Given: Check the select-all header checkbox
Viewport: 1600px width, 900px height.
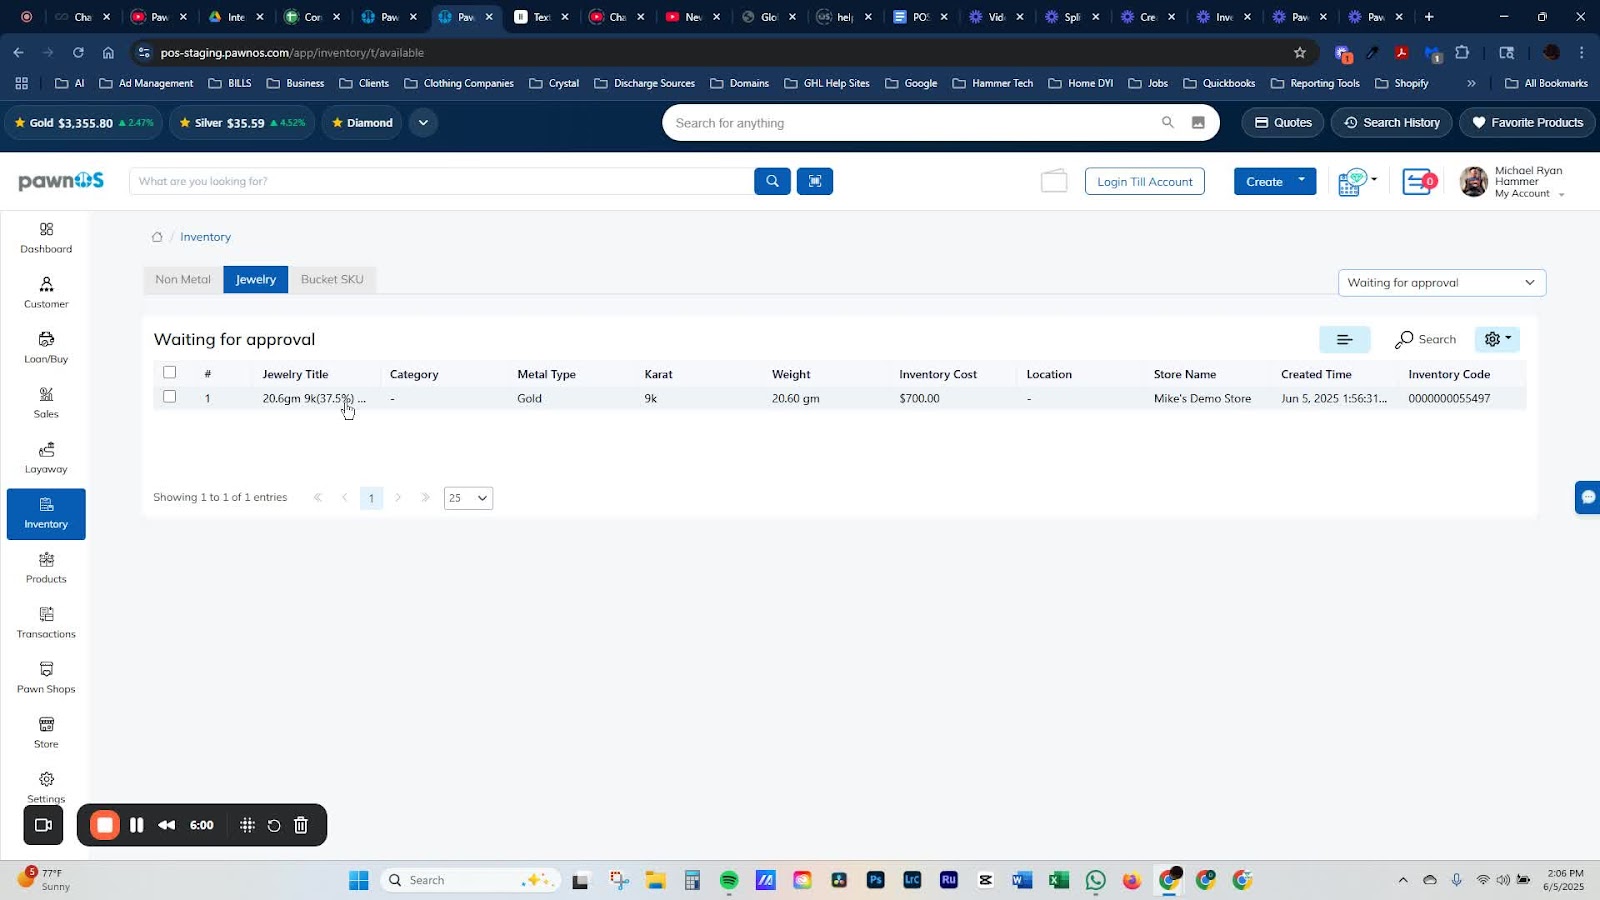Looking at the screenshot, I should (170, 372).
